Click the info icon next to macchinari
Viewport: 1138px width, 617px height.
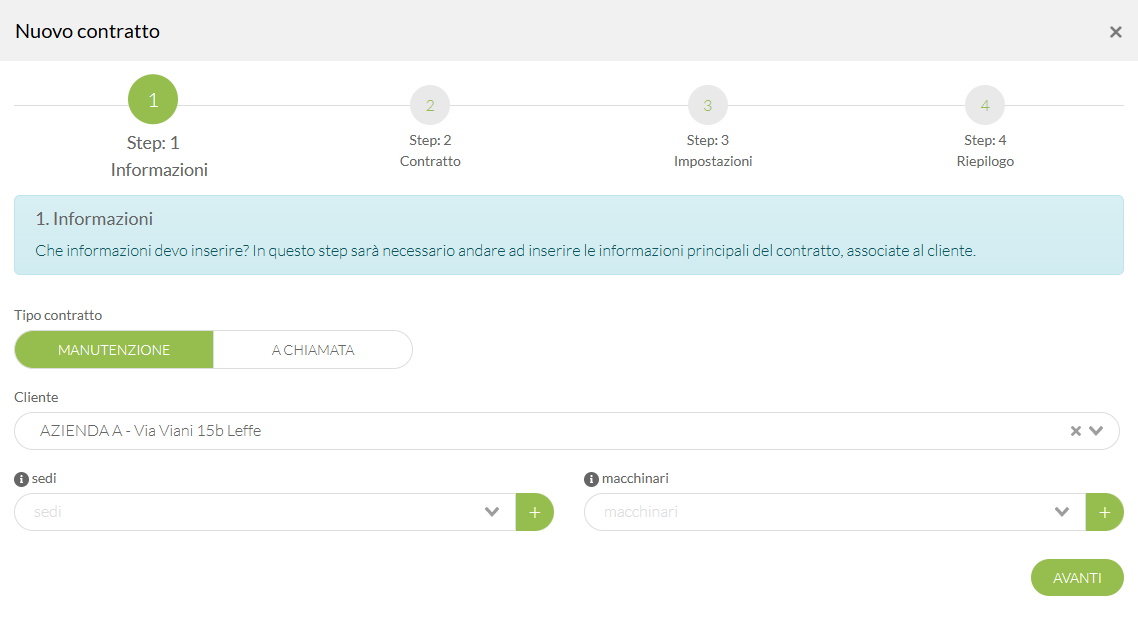pyautogui.click(x=591, y=479)
